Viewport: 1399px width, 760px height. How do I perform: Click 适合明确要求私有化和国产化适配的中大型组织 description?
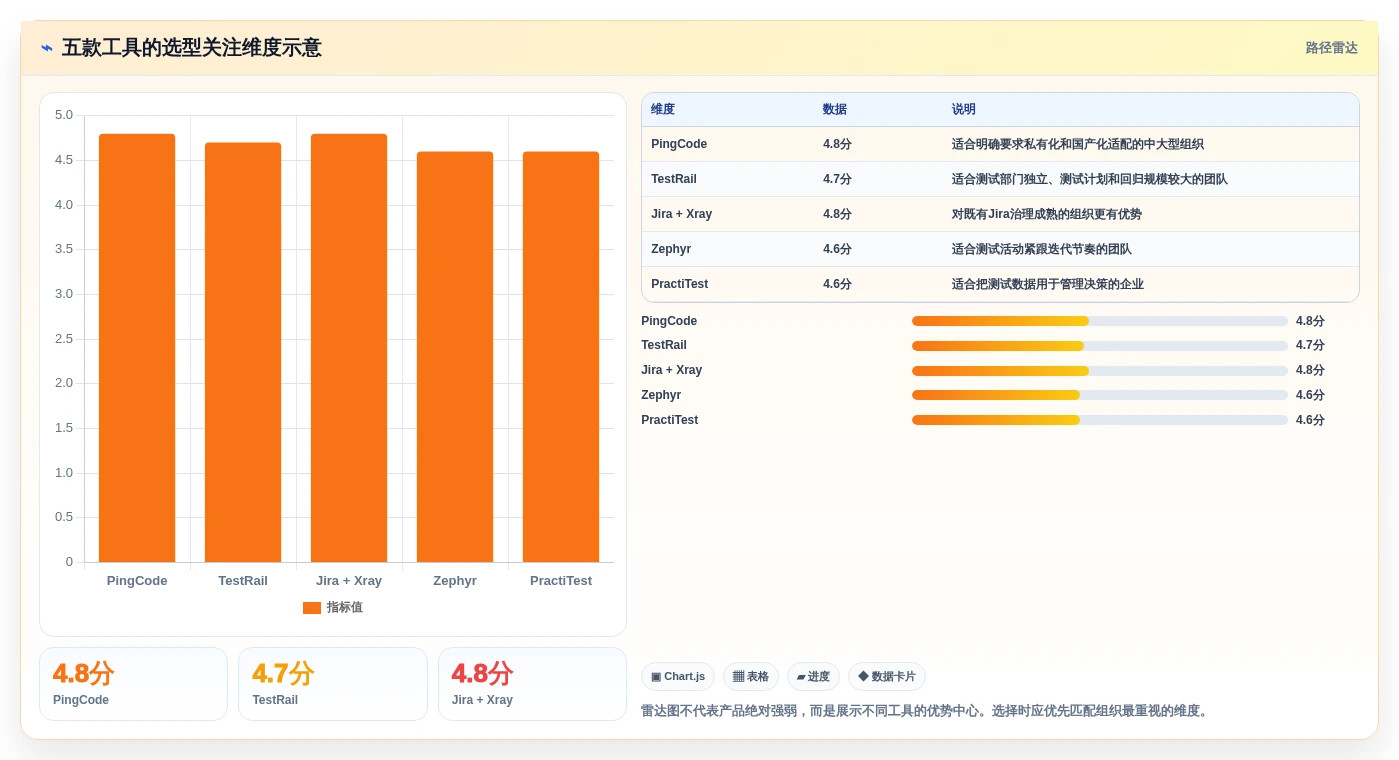pos(1078,144)
